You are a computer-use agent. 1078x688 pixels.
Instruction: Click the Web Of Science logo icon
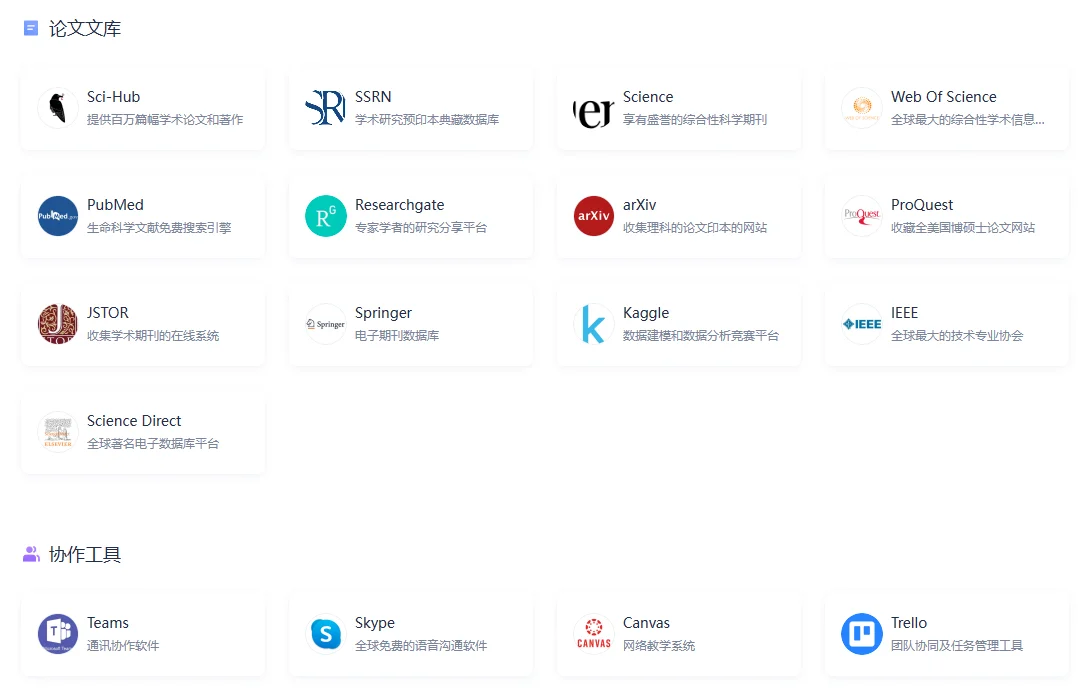[x=862, y=108]
